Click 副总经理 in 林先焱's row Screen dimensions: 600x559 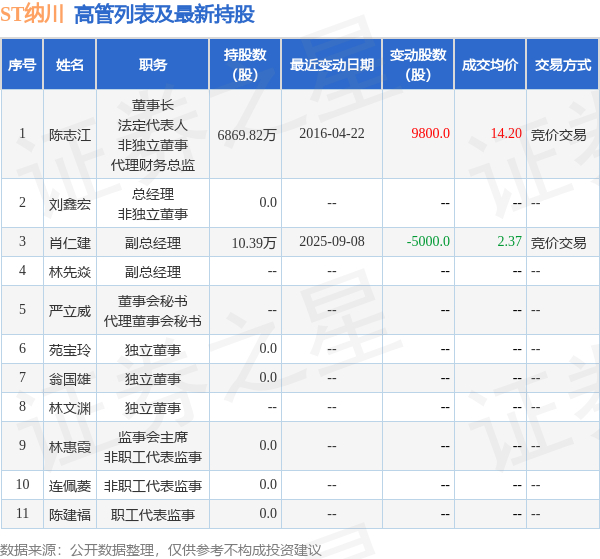coord(153,272)
